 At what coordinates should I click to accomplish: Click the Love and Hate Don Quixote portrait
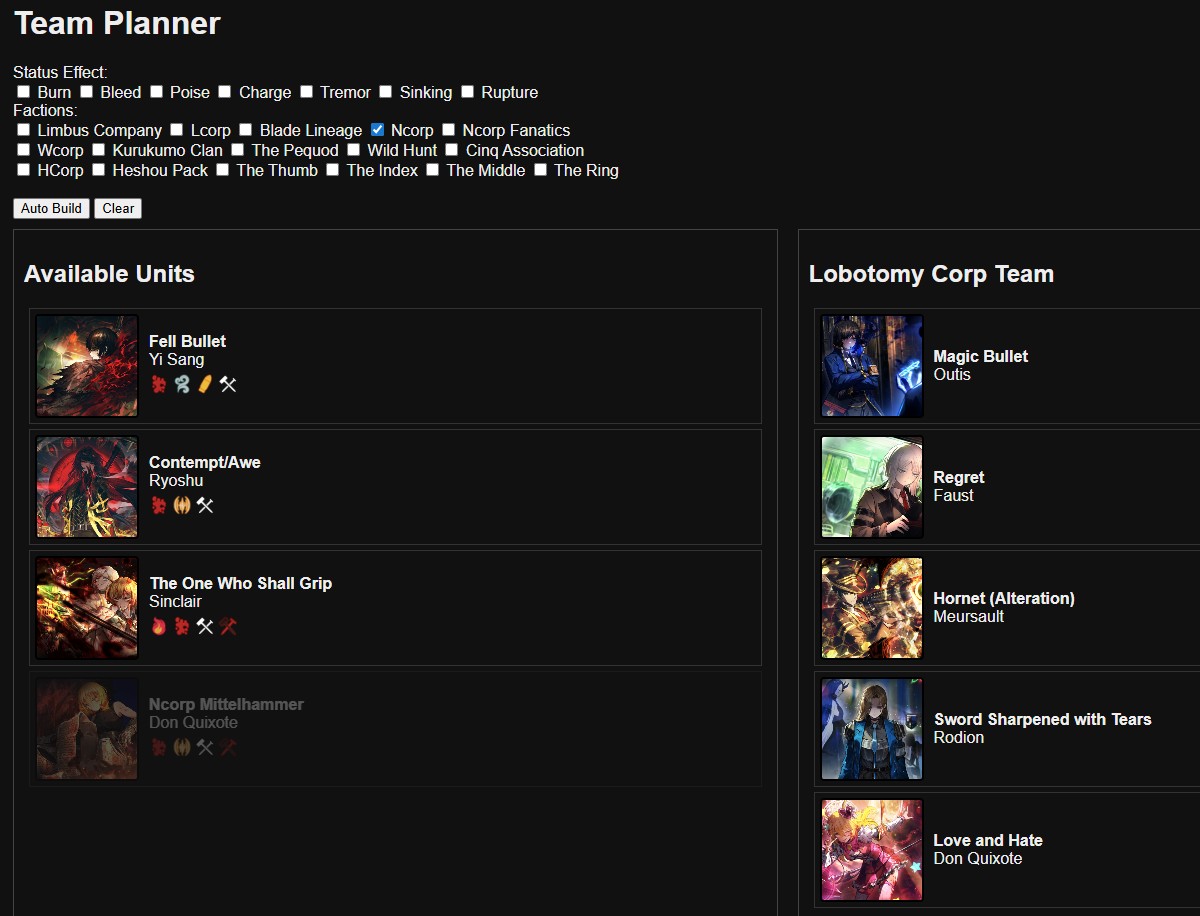click(x=872, y=850)
